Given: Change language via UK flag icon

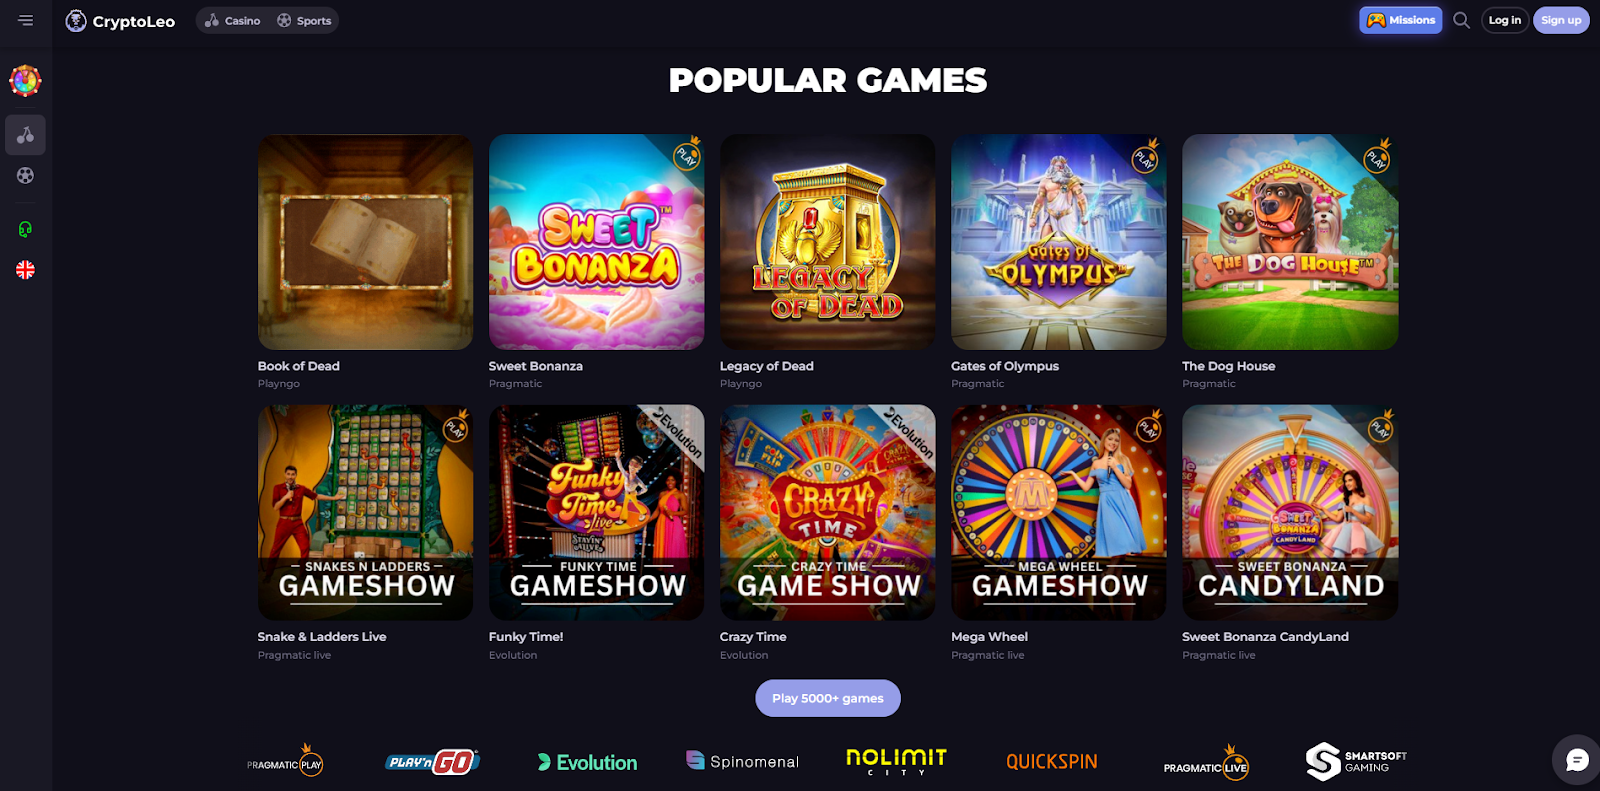Looking at the screenshot, I should [x=25, y=270].
